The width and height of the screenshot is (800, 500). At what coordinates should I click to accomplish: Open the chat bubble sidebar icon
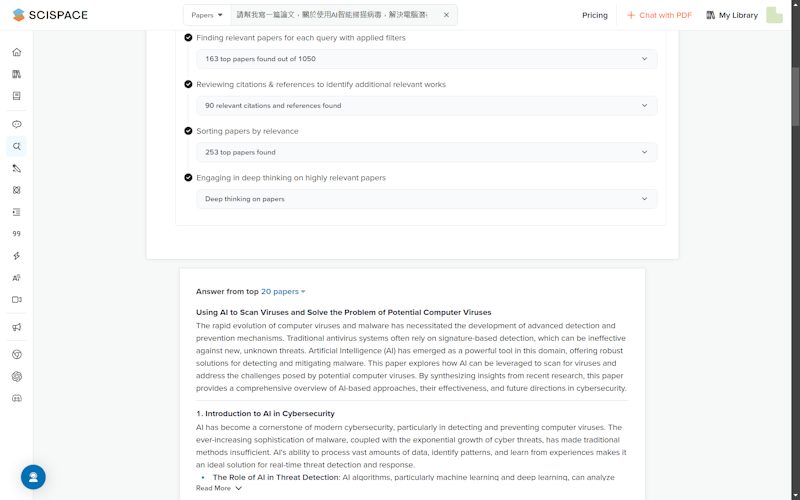pos(16,124)
